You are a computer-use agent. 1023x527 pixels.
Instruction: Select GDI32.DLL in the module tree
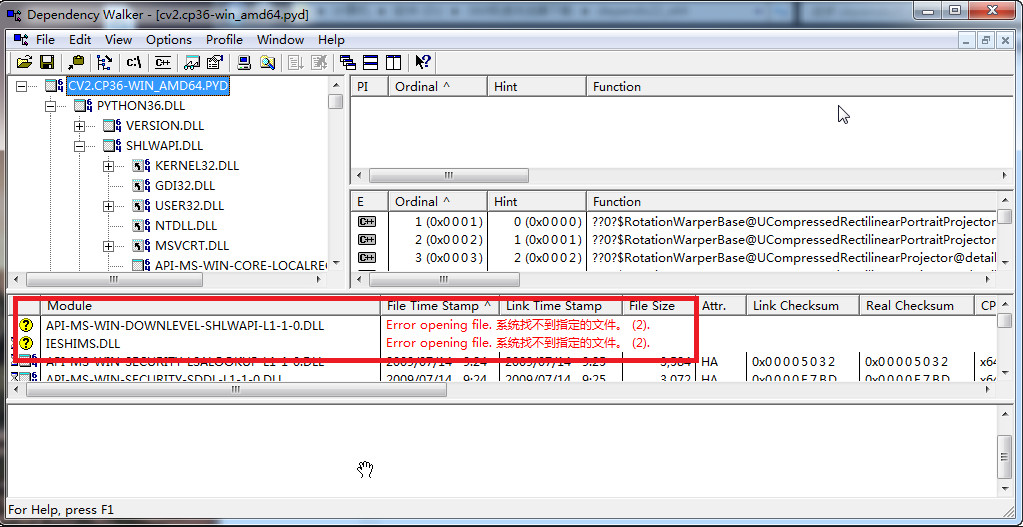tap(185, 186)
